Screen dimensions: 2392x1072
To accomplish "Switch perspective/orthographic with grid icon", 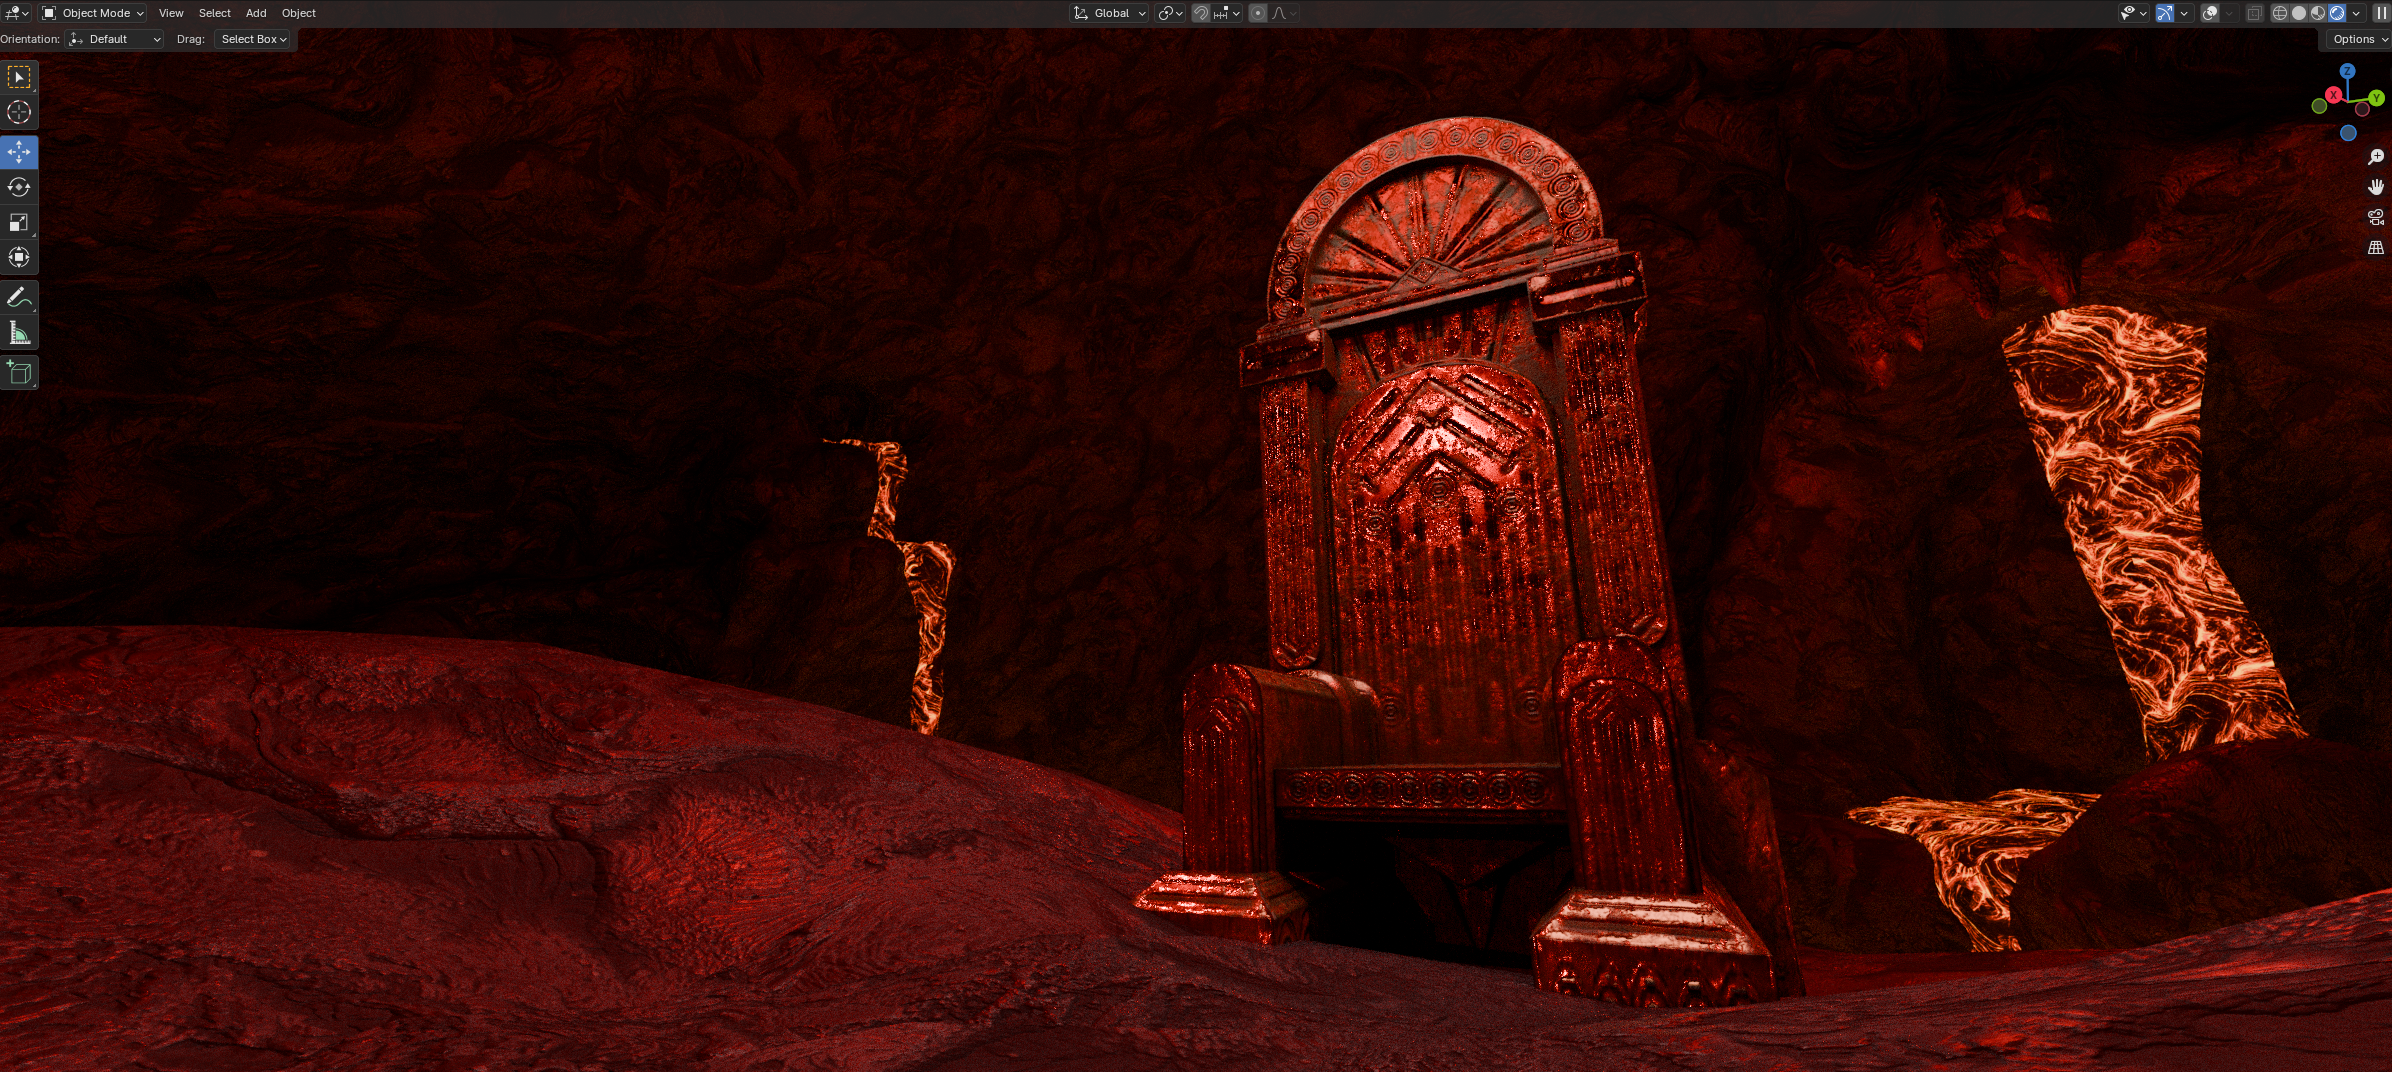I will coord(2376,247).
